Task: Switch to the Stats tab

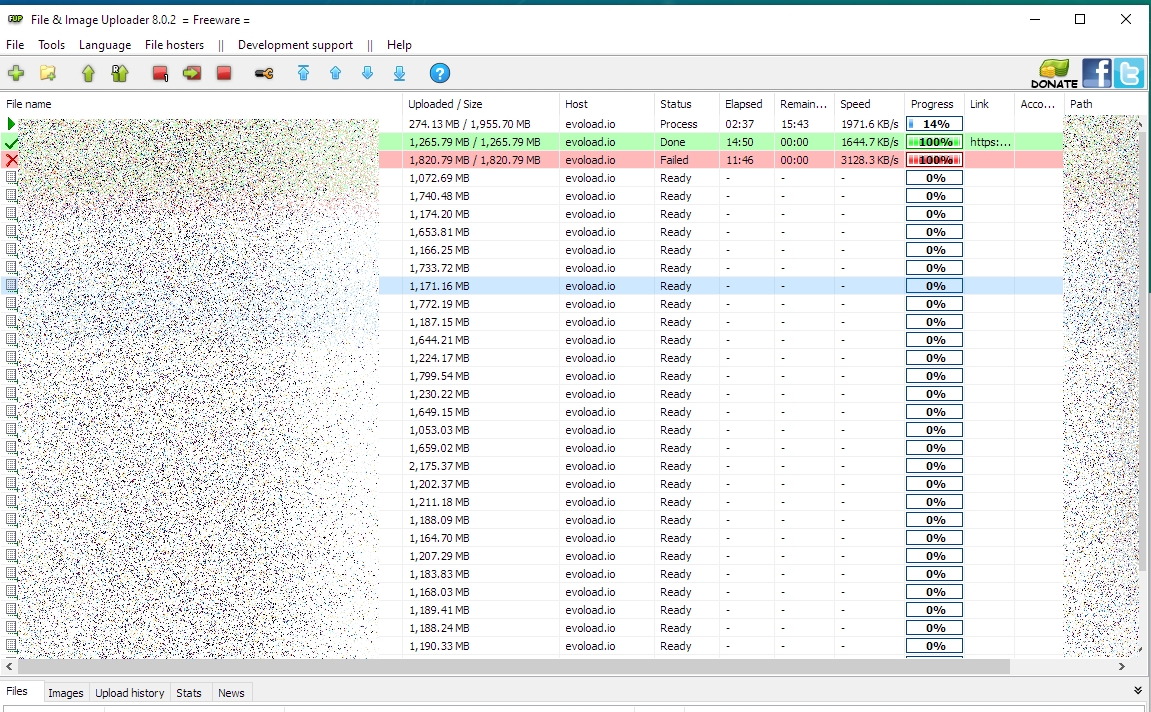Action: click(x=188, y=693)
